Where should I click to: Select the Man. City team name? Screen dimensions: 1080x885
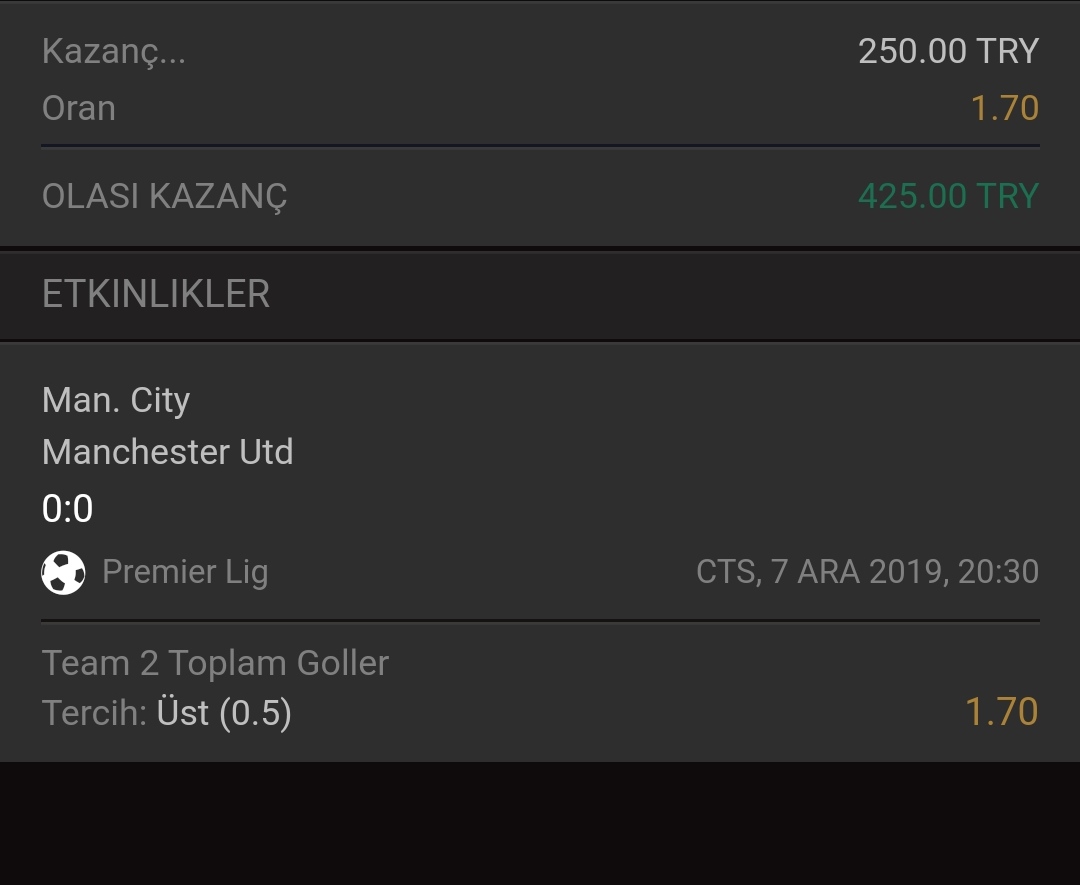[x=116, y=400]
